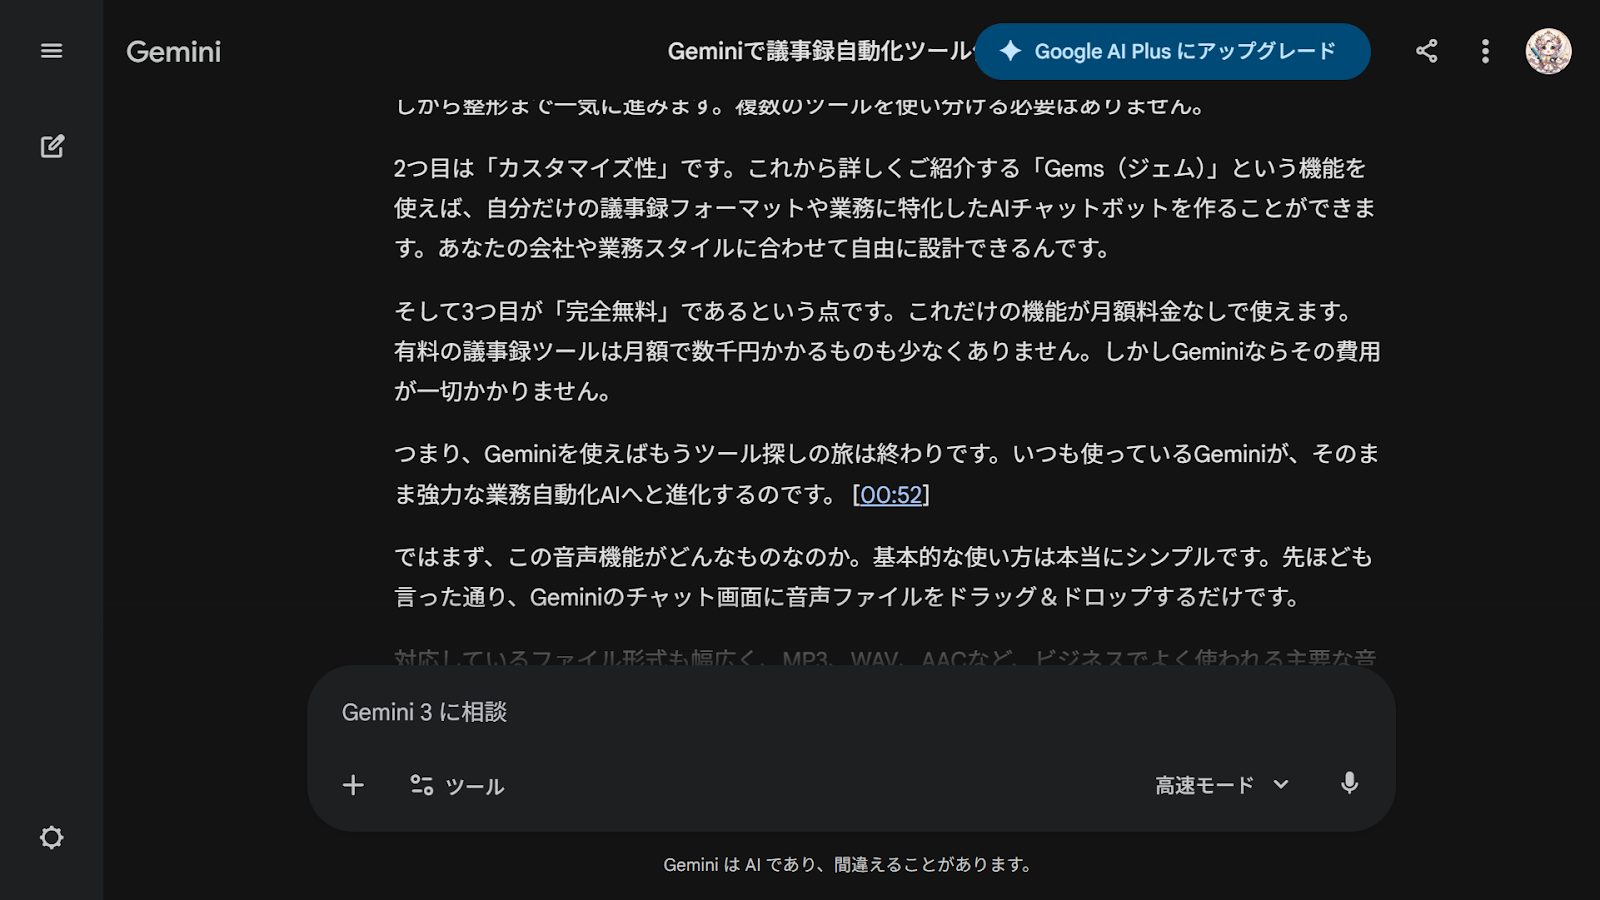Open the ツール tools menu
The width and height of the screenshot is (1600, 900).
(457, 786)
